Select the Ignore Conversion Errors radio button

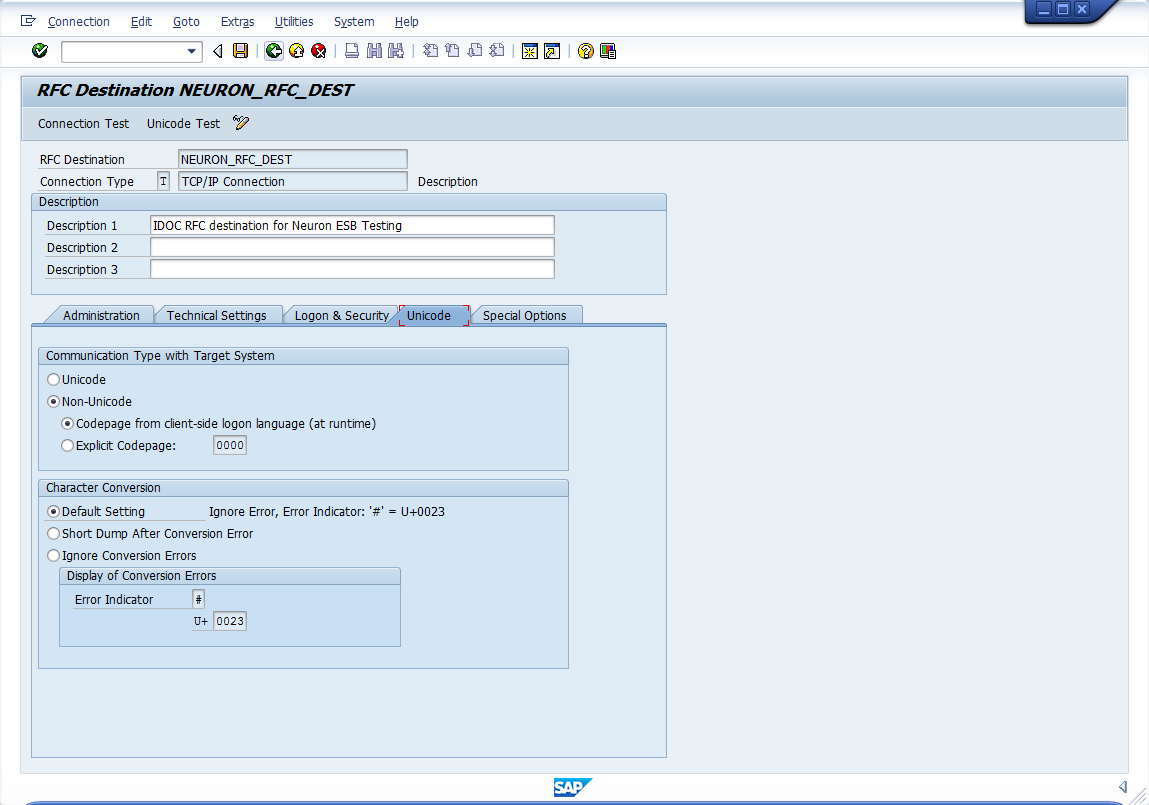pos(53,555)
